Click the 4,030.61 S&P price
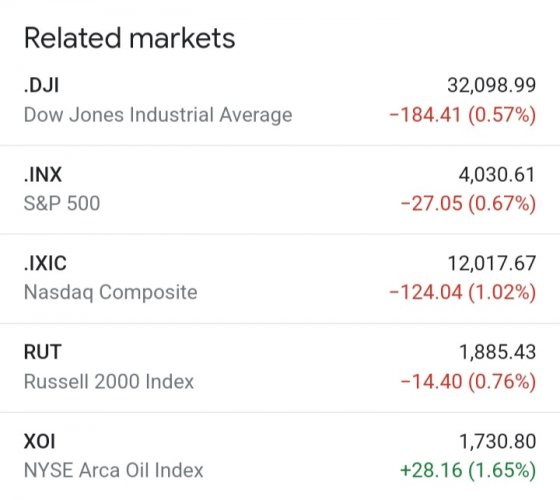 click(x=497, y=174)
